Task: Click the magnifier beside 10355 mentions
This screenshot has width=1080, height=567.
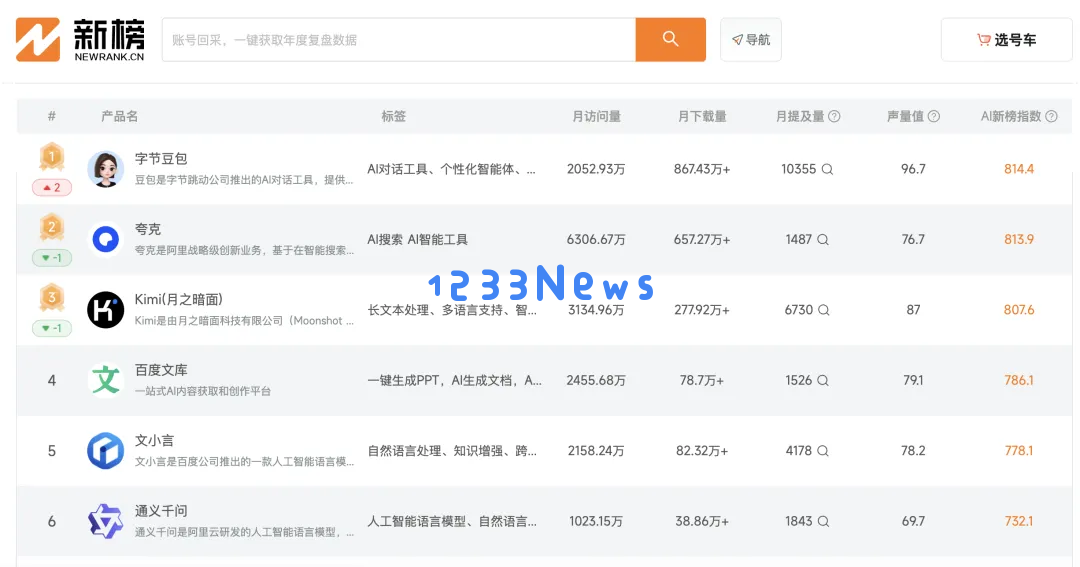Action: [x=827, y=169]
